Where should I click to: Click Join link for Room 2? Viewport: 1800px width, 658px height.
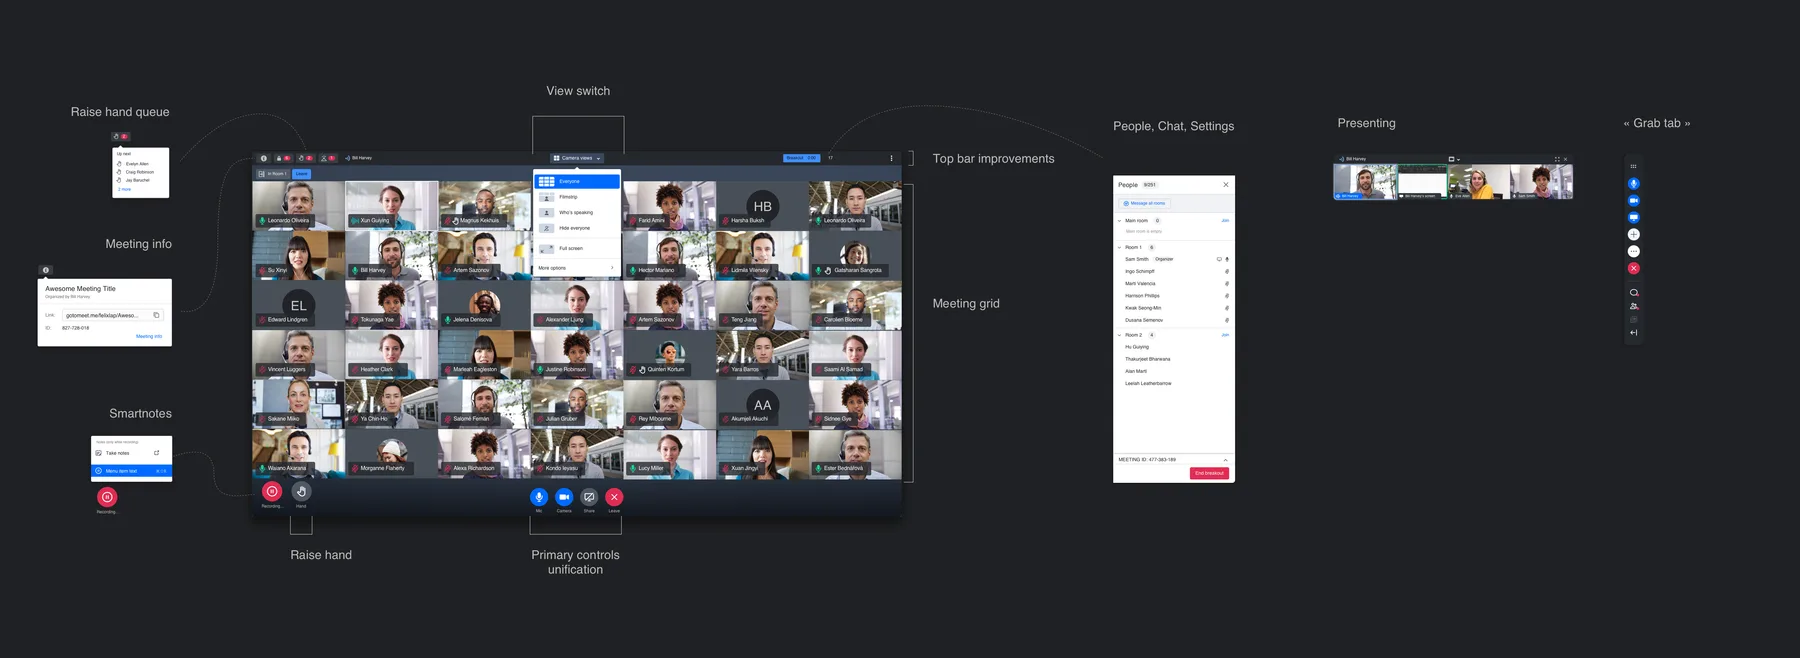(x=1225, y=335)
